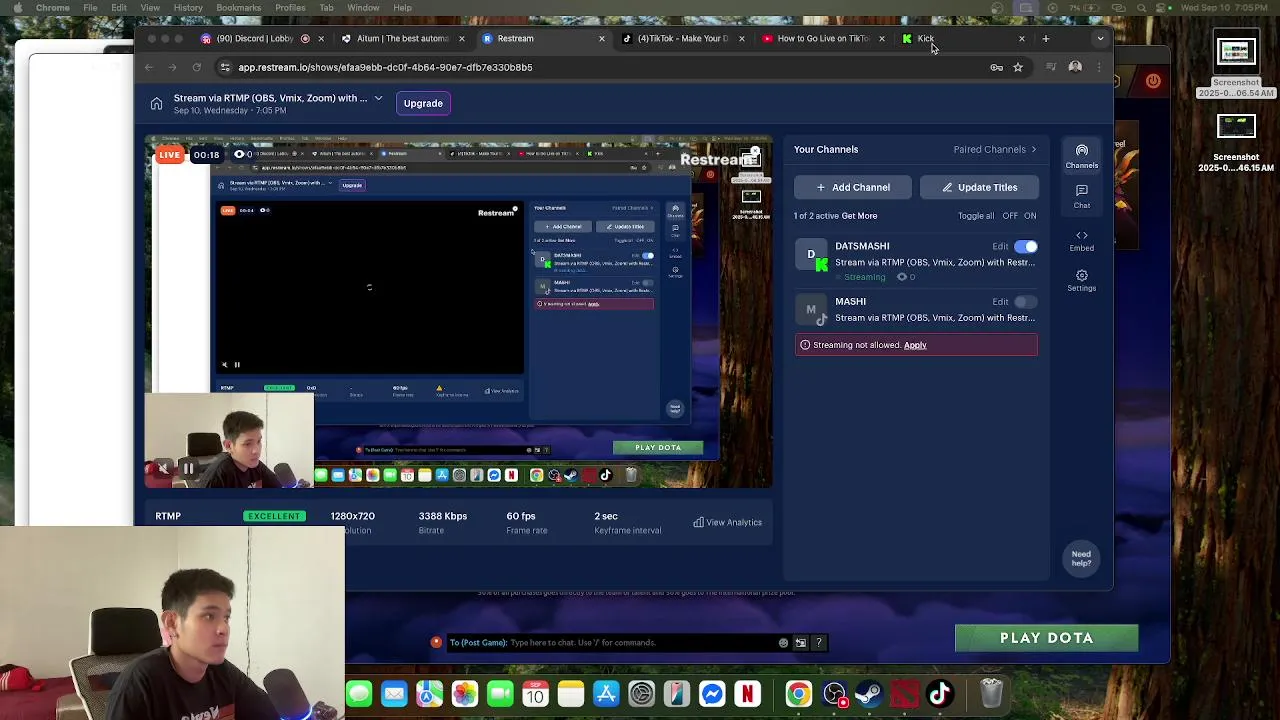Open the Restream Settings gear icon
The height and width of the screenshot is (720, 1280).
click(x=1081, y=281)
